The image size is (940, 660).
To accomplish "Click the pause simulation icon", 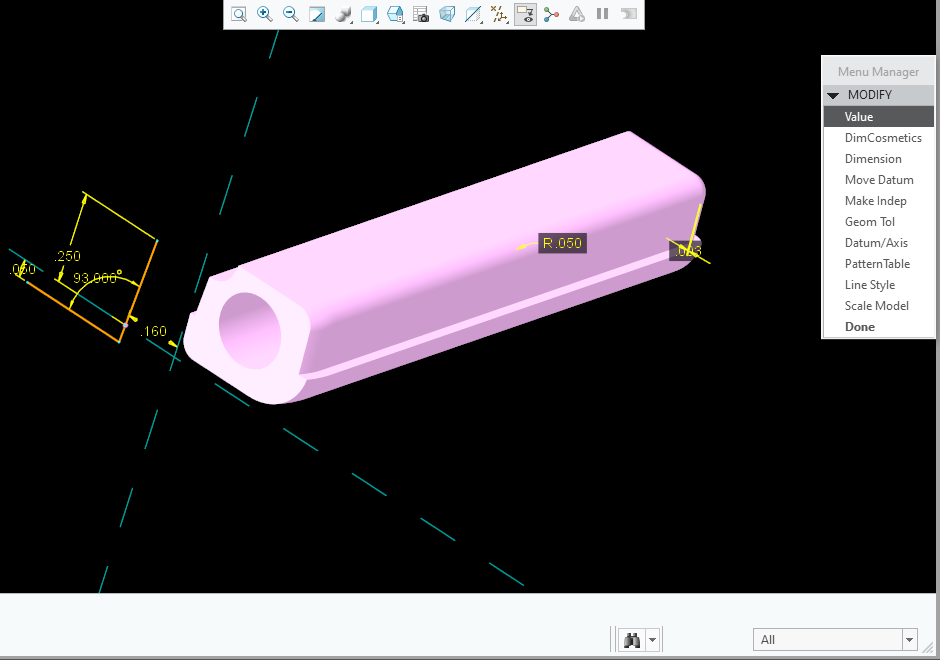I will coord(602,14).
